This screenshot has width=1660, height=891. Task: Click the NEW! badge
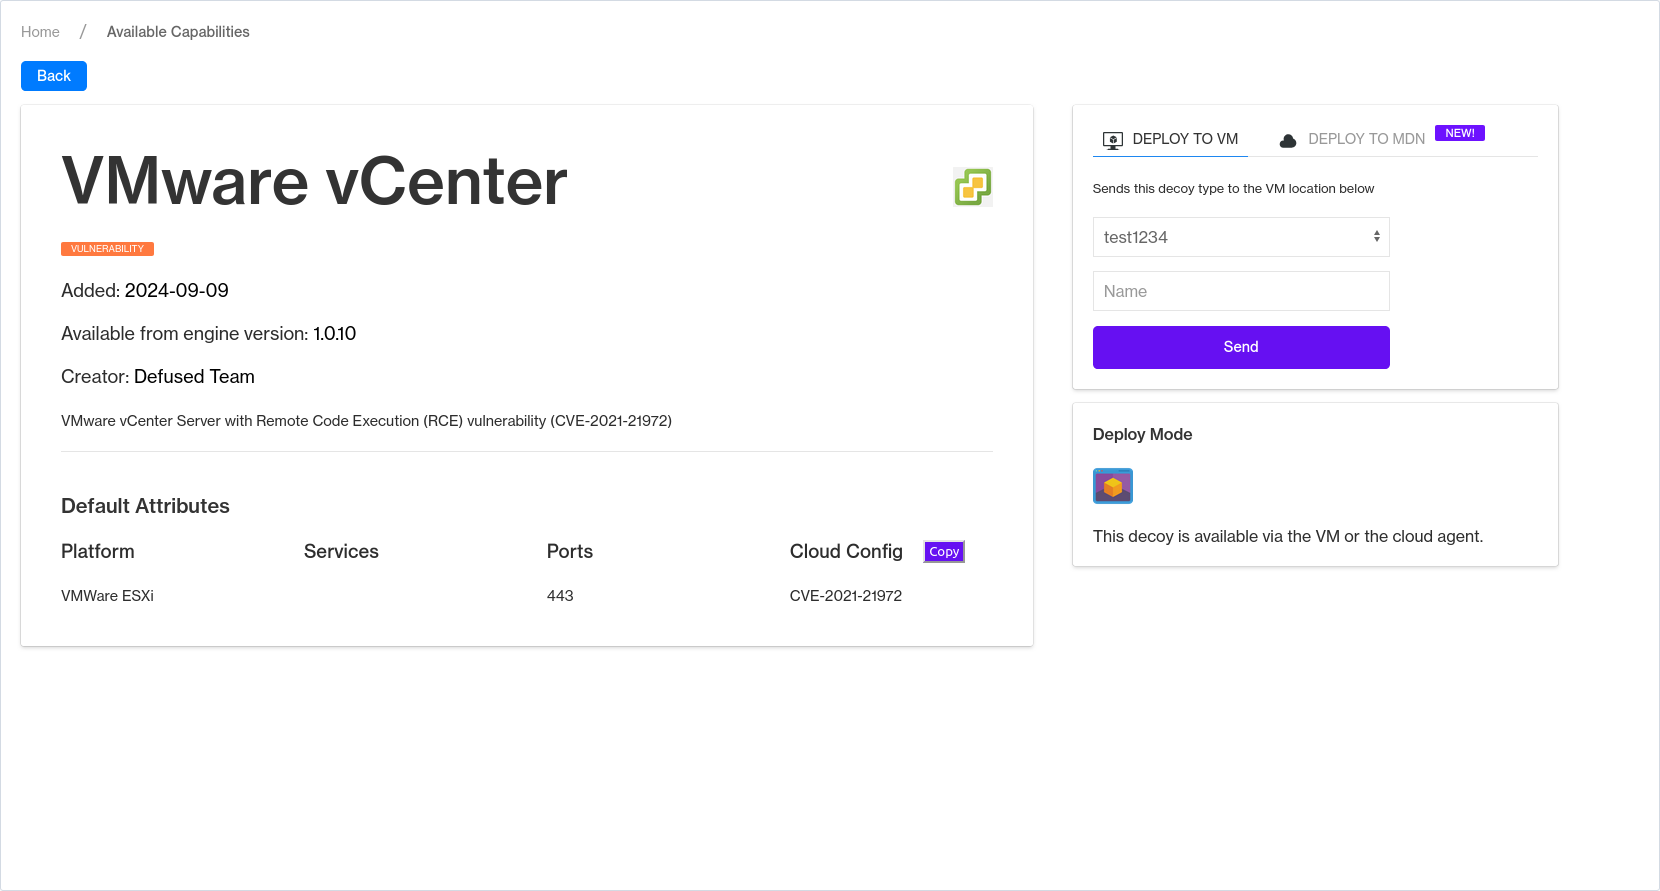pos(1460,133)
